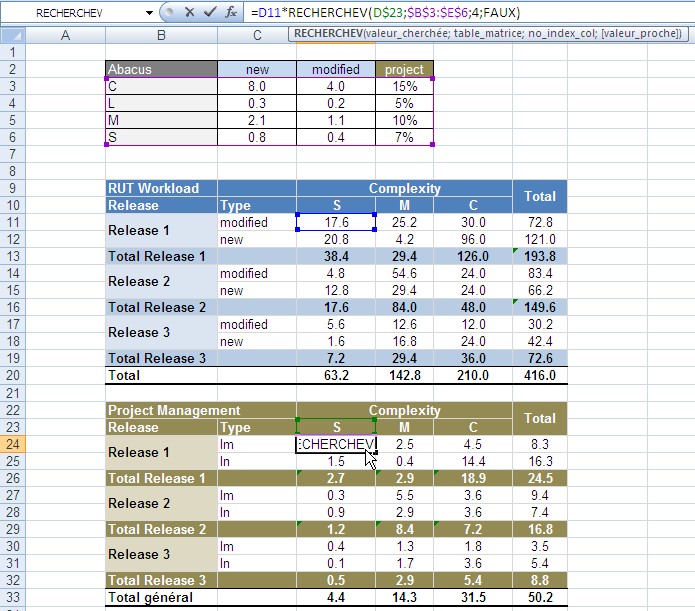
Task: Cancel the formula entry with the X icon
Action: pos(190,12)
